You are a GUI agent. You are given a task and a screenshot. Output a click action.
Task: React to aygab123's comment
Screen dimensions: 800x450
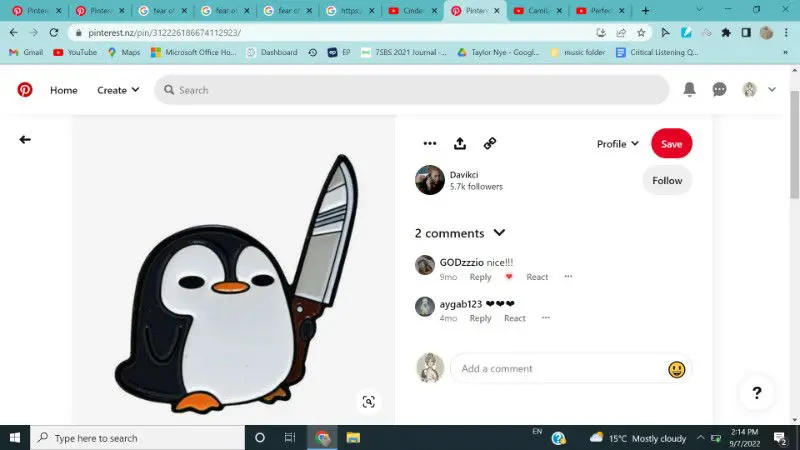[x=515, y=318]
